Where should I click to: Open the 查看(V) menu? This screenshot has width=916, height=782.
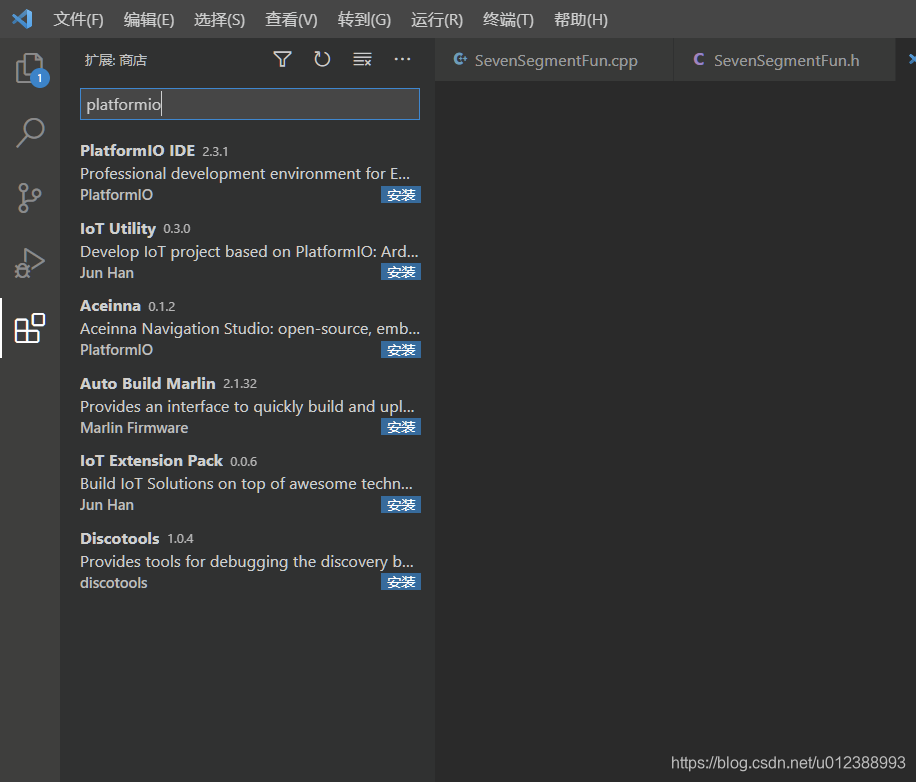pyautogui.click(x=291, y=20)
